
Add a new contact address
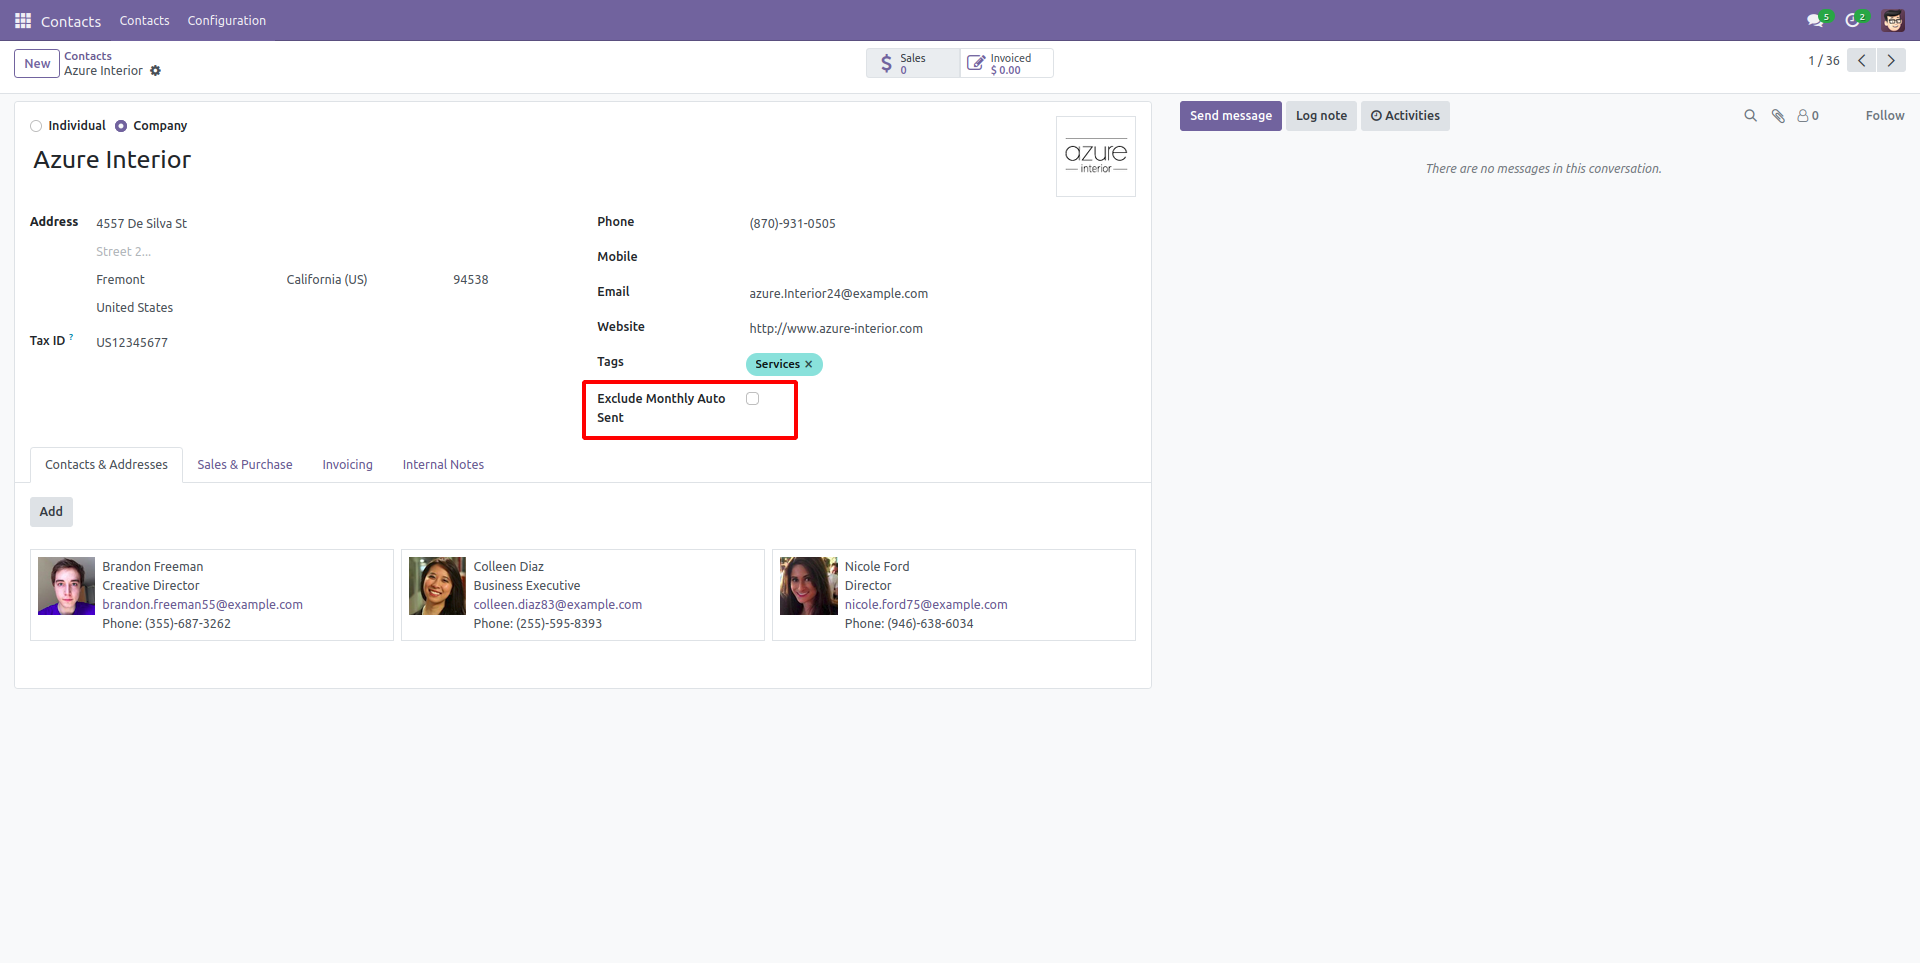(x=51, y=512)
